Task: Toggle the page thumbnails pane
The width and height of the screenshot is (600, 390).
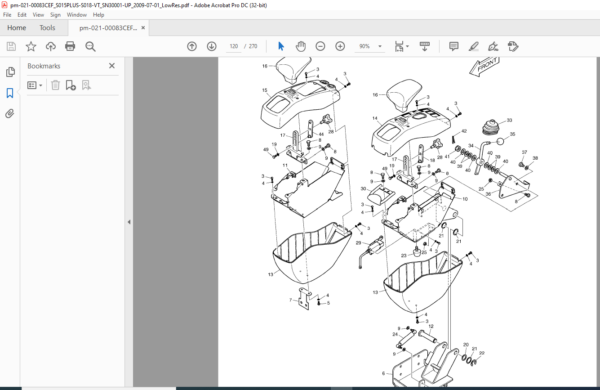Action: click(10, 72)
